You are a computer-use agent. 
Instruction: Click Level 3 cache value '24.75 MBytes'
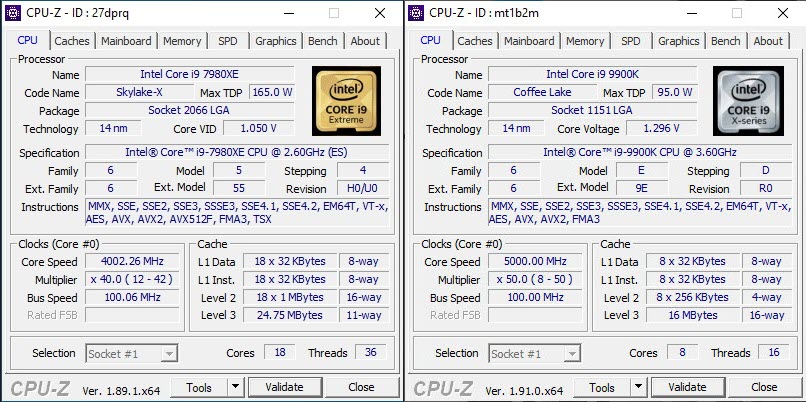(290, 315)
